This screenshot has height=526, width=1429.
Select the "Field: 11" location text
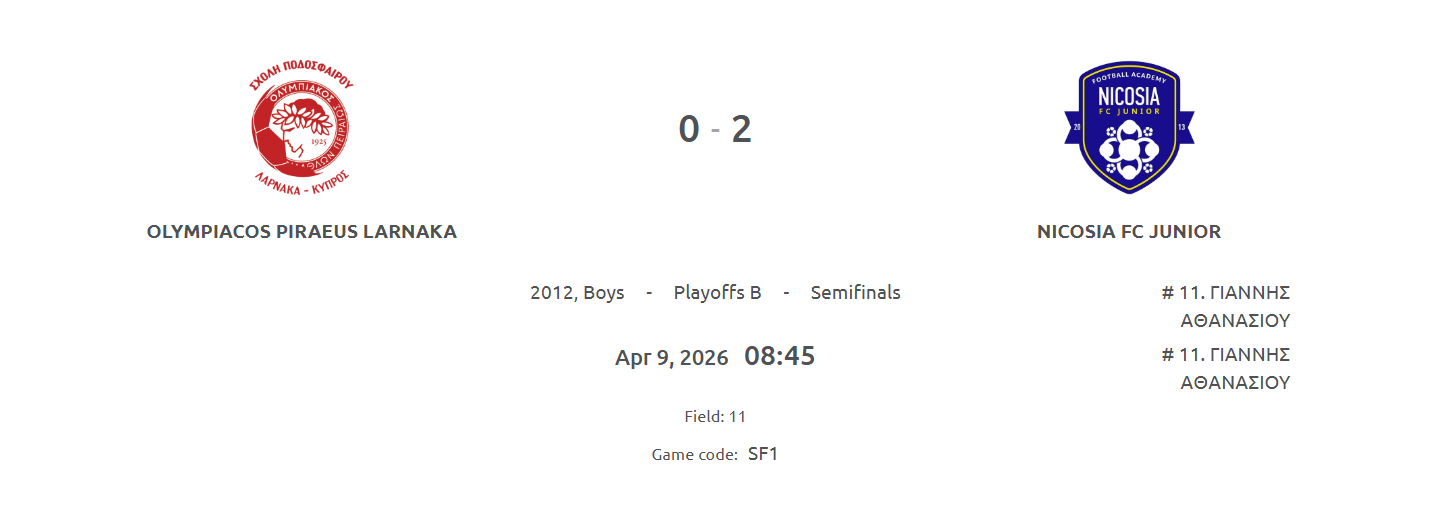click(715, 417)
